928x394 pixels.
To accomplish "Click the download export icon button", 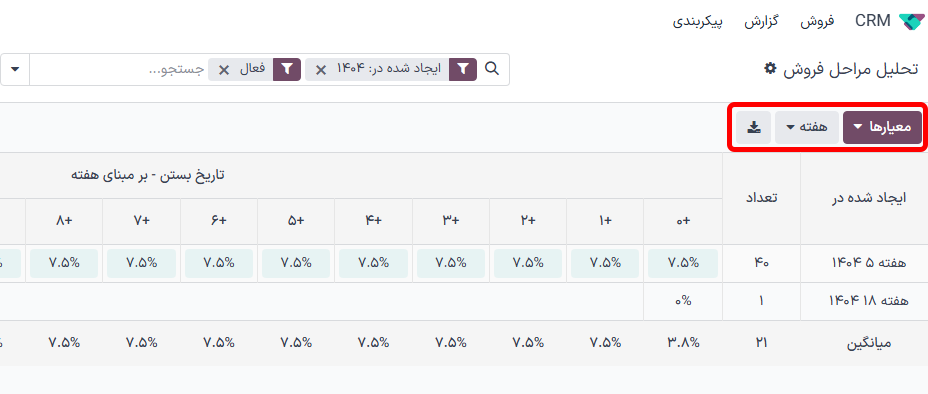I will click(x=754, y=127).
